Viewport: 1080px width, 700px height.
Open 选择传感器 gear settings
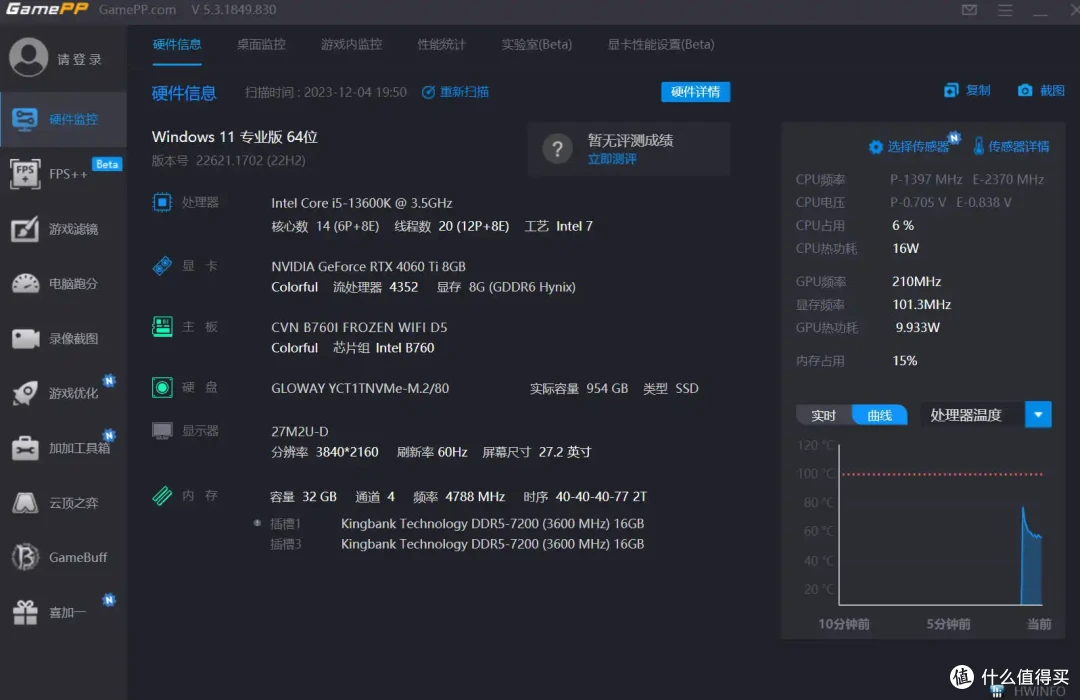click(908, 146)
